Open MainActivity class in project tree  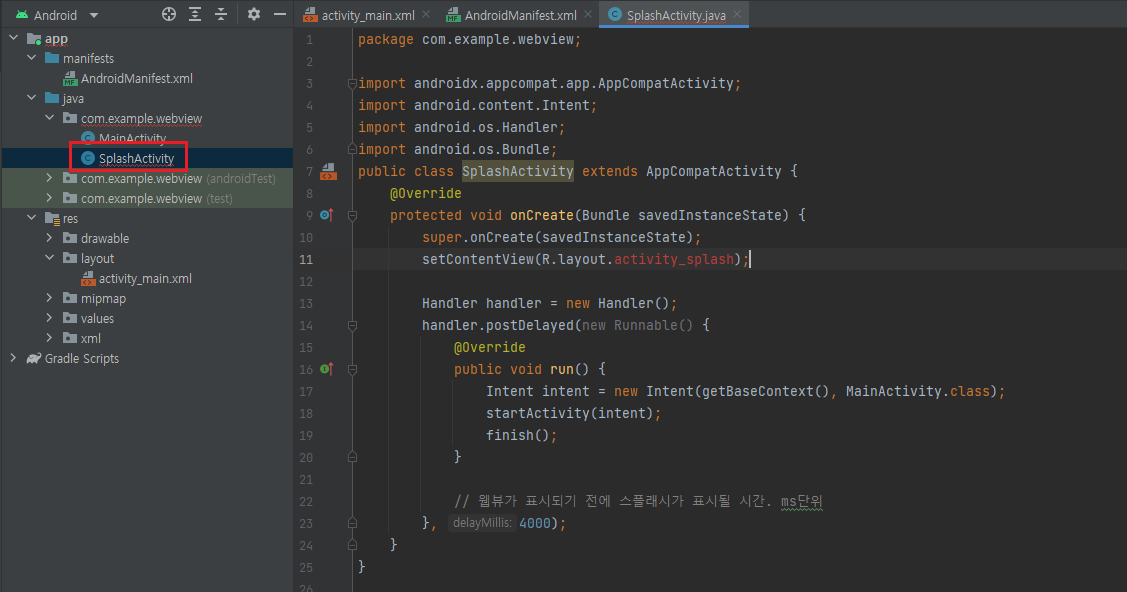132,138
